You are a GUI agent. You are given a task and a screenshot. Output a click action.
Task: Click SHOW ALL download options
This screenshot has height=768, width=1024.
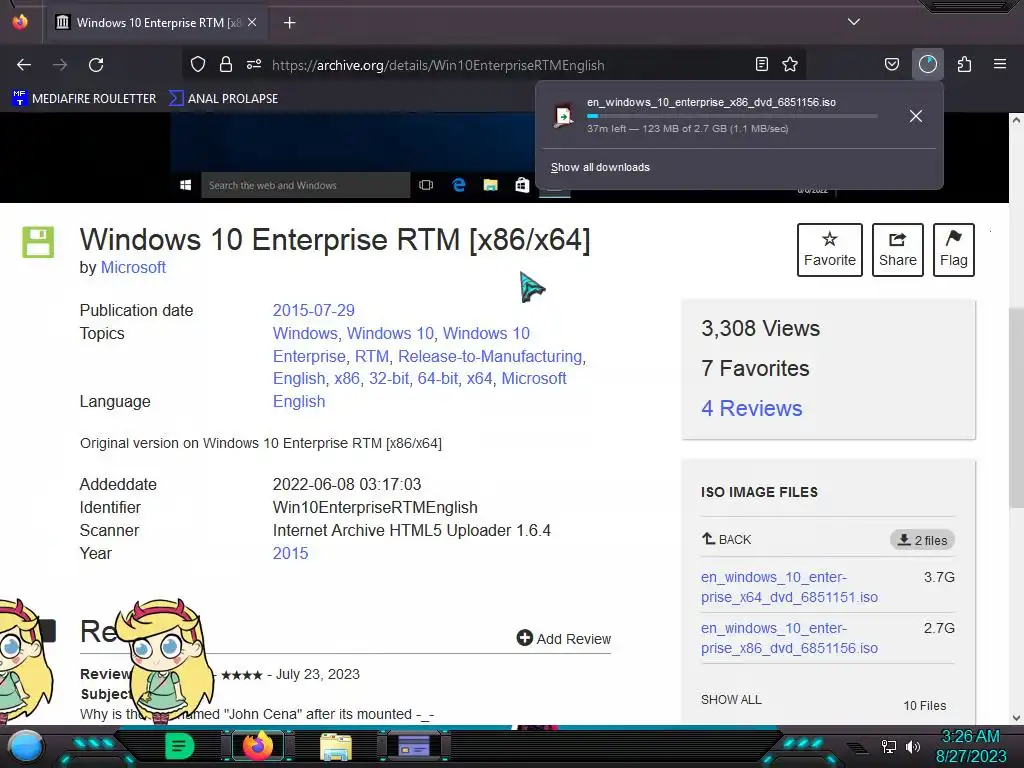731,700
